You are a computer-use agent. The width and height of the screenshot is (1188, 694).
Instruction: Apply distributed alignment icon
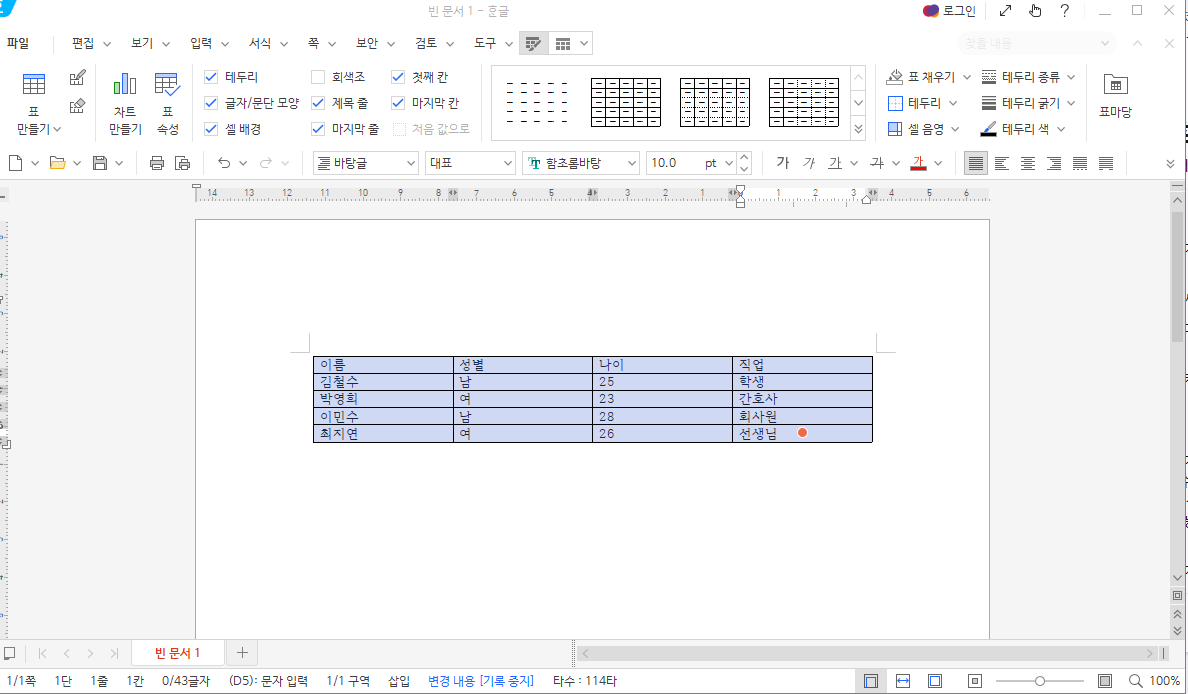1080,163
